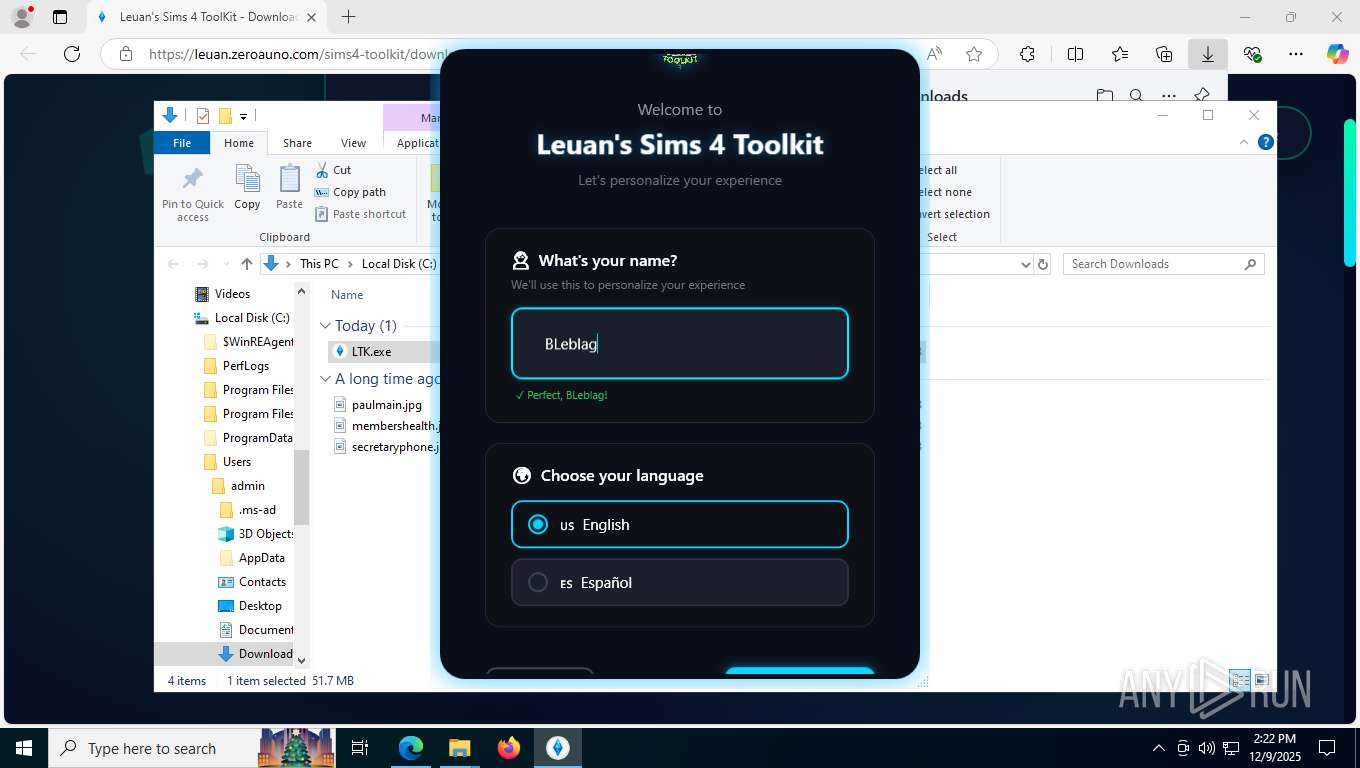Screen dimensions: 1360x768
Task: Switch to Share ribbon tab in Explorer
Action: tap(297, 143)
